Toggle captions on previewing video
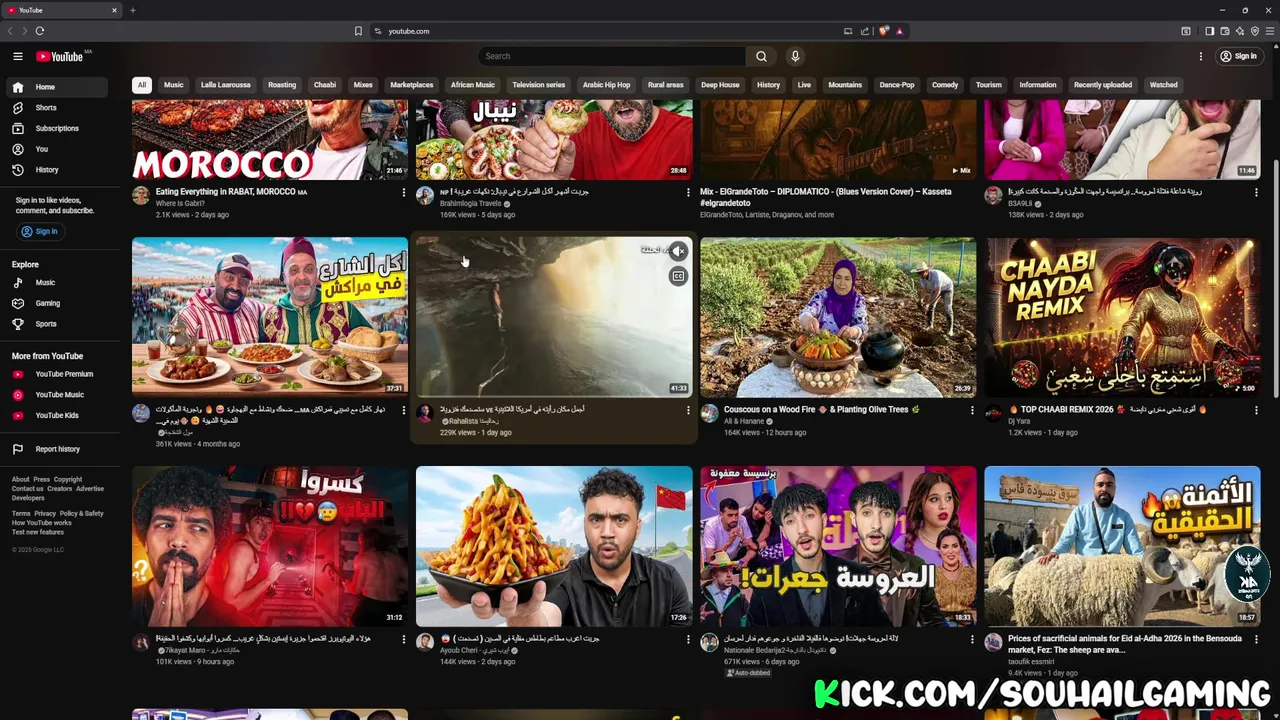The height and width of the screenshot is (720, 1280). [678, 276]
